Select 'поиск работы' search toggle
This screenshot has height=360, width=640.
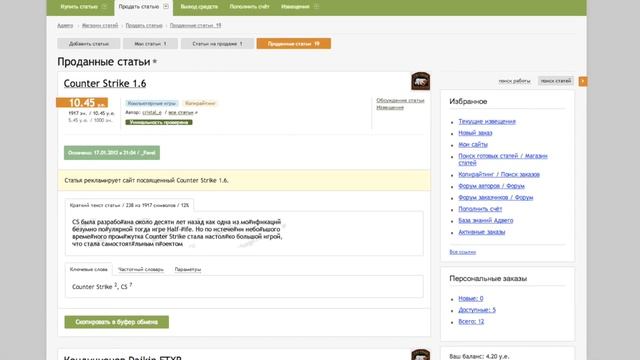pyautogui.click(x=514, y=81)
